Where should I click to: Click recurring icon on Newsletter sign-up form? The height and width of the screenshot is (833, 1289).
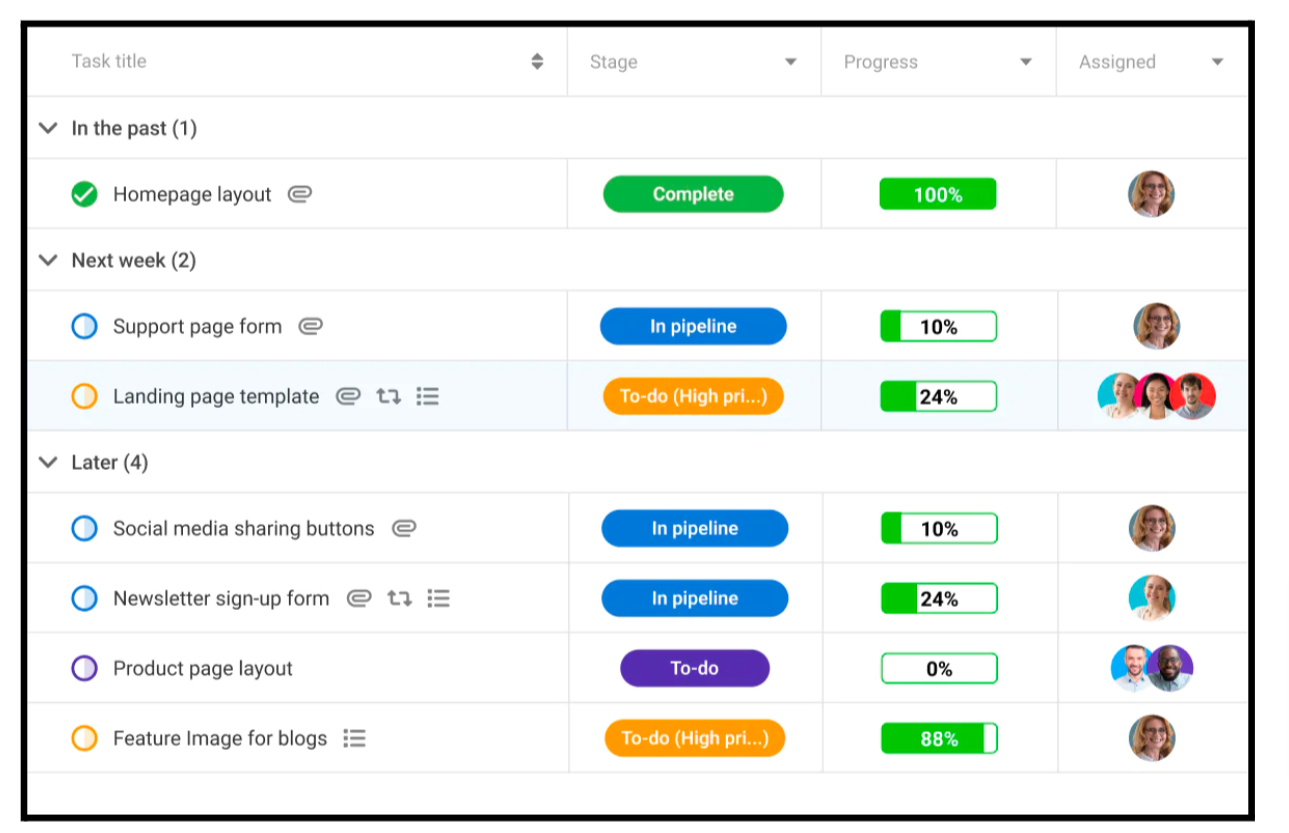click(399, 599)
